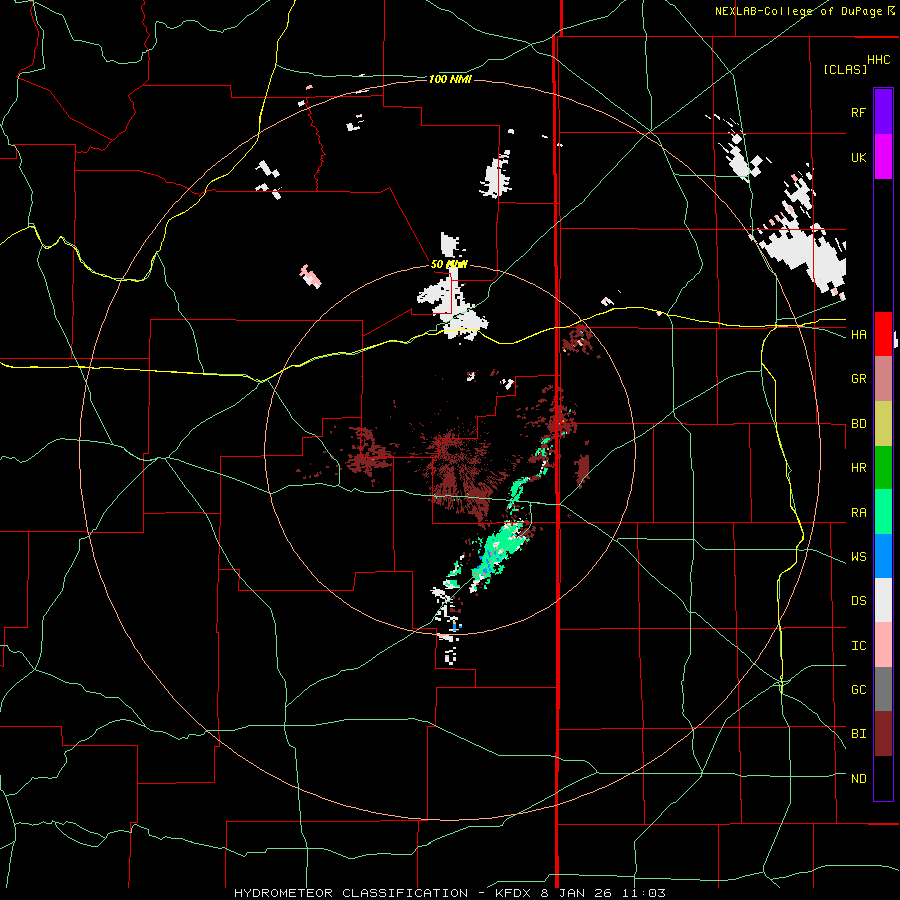
Task: Select the yellow BD legend swatch
Action: point(883,423)
